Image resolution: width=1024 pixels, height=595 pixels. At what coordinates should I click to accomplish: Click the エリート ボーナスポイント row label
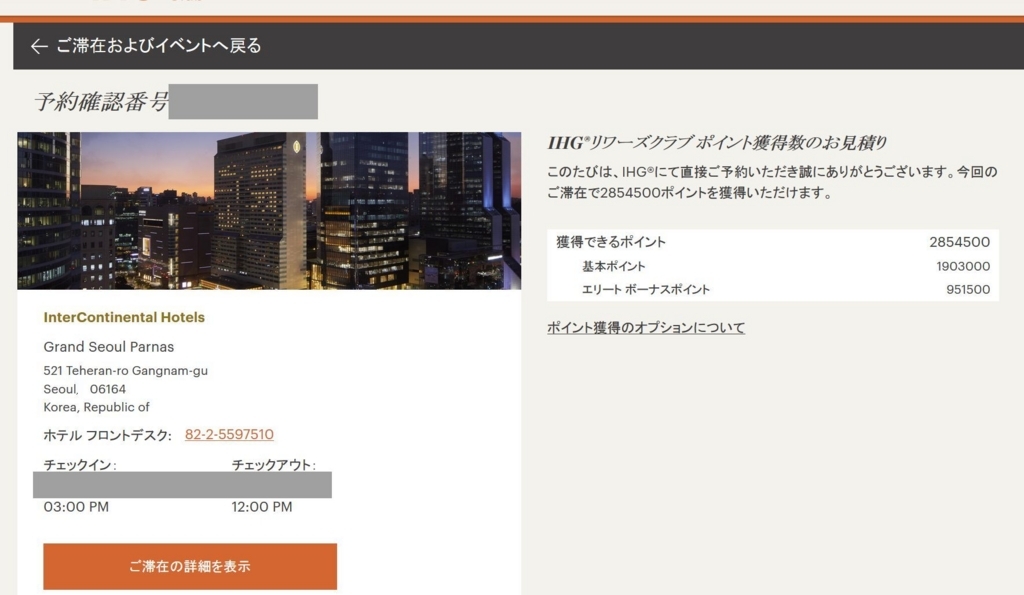click(645, 290)
